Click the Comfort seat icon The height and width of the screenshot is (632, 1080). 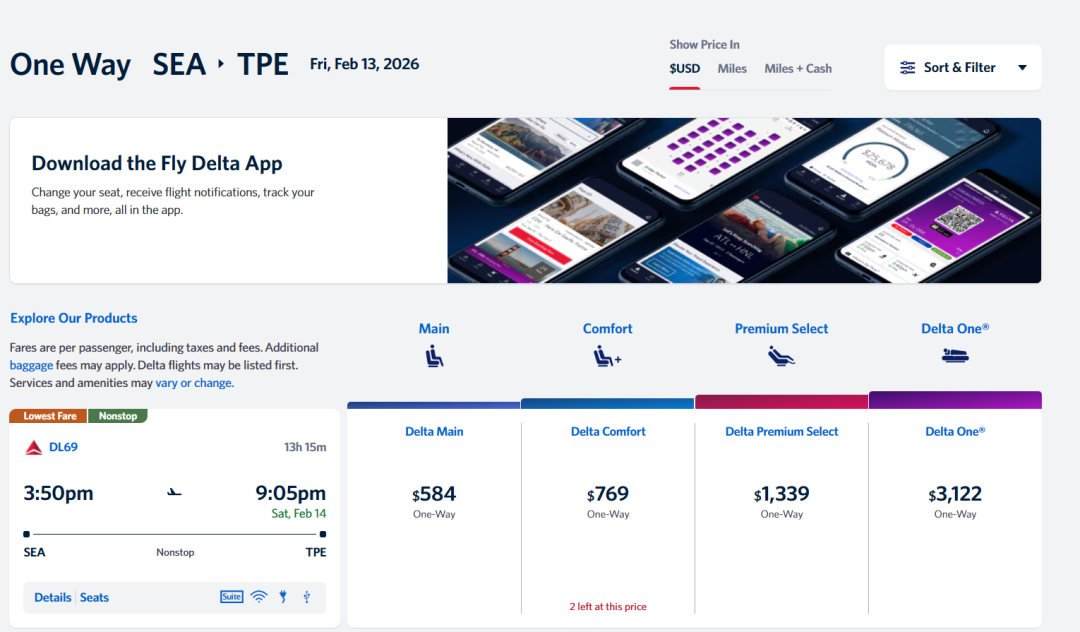click(607, 356)
